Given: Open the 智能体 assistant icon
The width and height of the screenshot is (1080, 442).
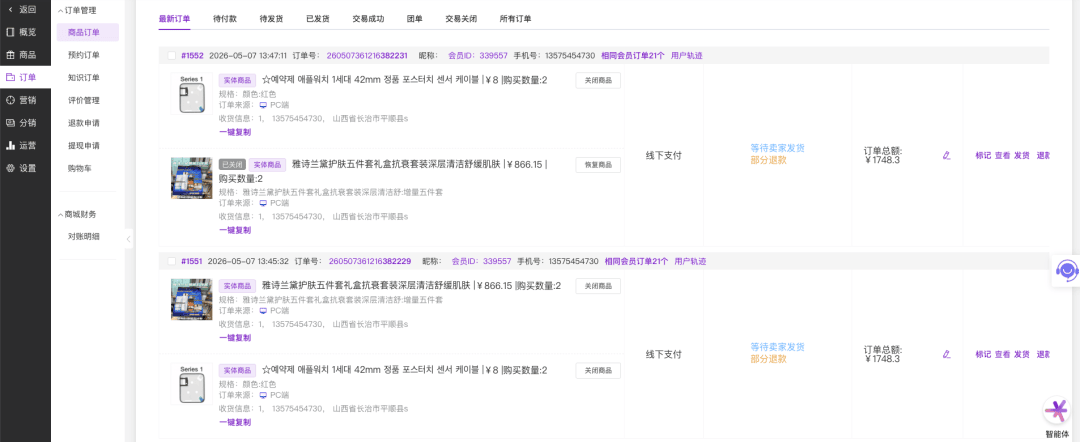Looking at the screenshot, I should click(x=1056, y=411).
